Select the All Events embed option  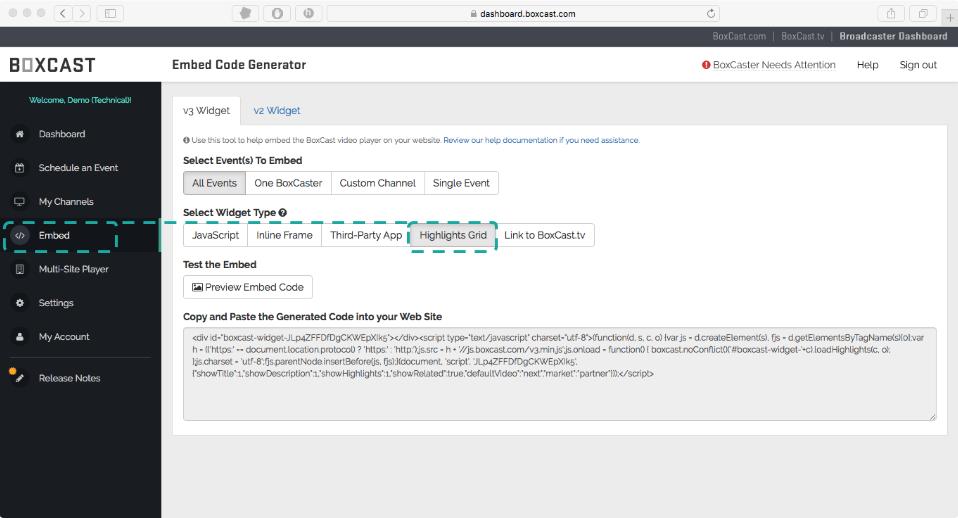(215, 183)
